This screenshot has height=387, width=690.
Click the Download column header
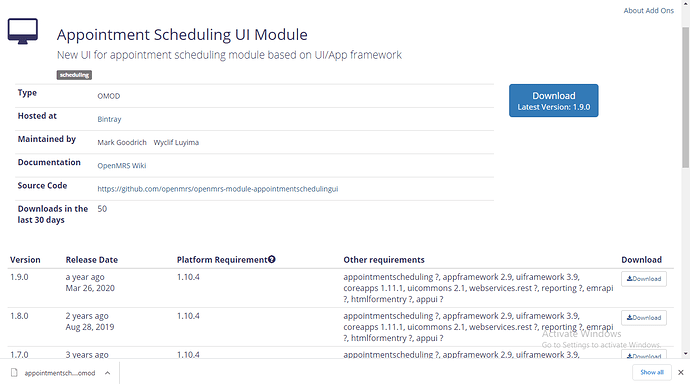click(x=641, y=260)
